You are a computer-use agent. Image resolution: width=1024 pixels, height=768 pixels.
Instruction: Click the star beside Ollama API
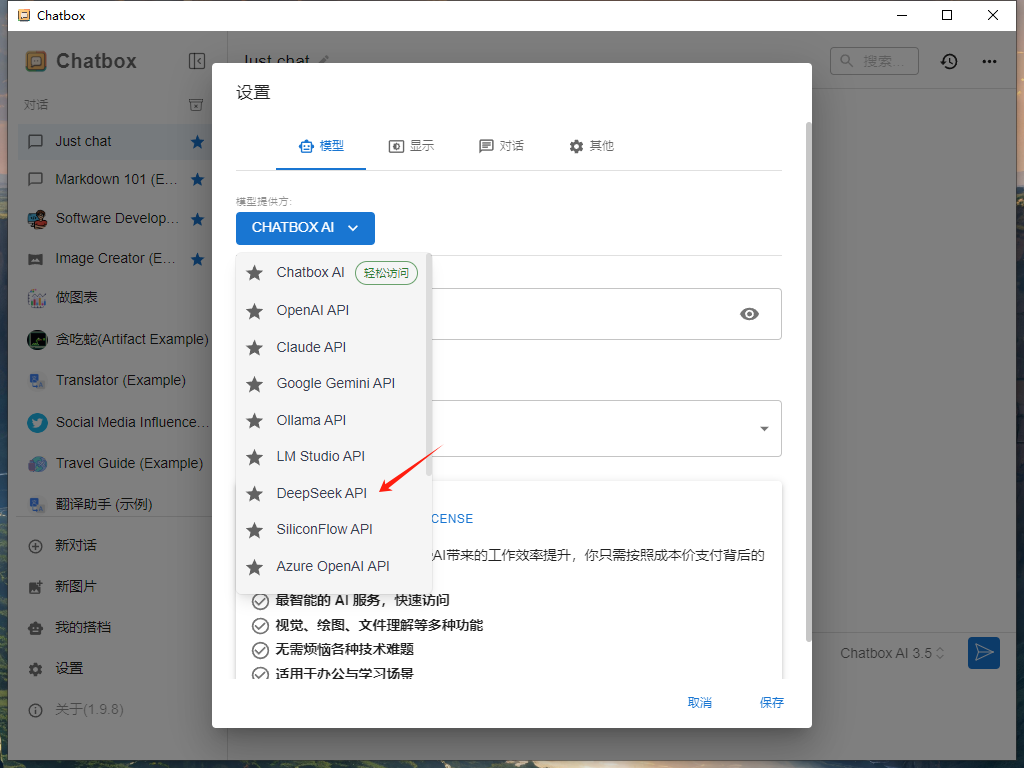(x=255, y=421)
